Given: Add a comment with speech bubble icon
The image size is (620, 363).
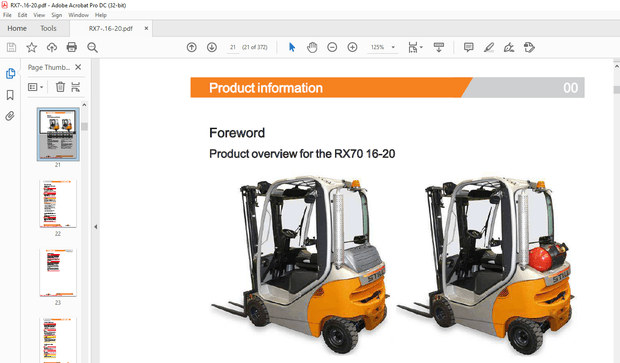Looking at the screenshot, I should click(x=469, y=47).
